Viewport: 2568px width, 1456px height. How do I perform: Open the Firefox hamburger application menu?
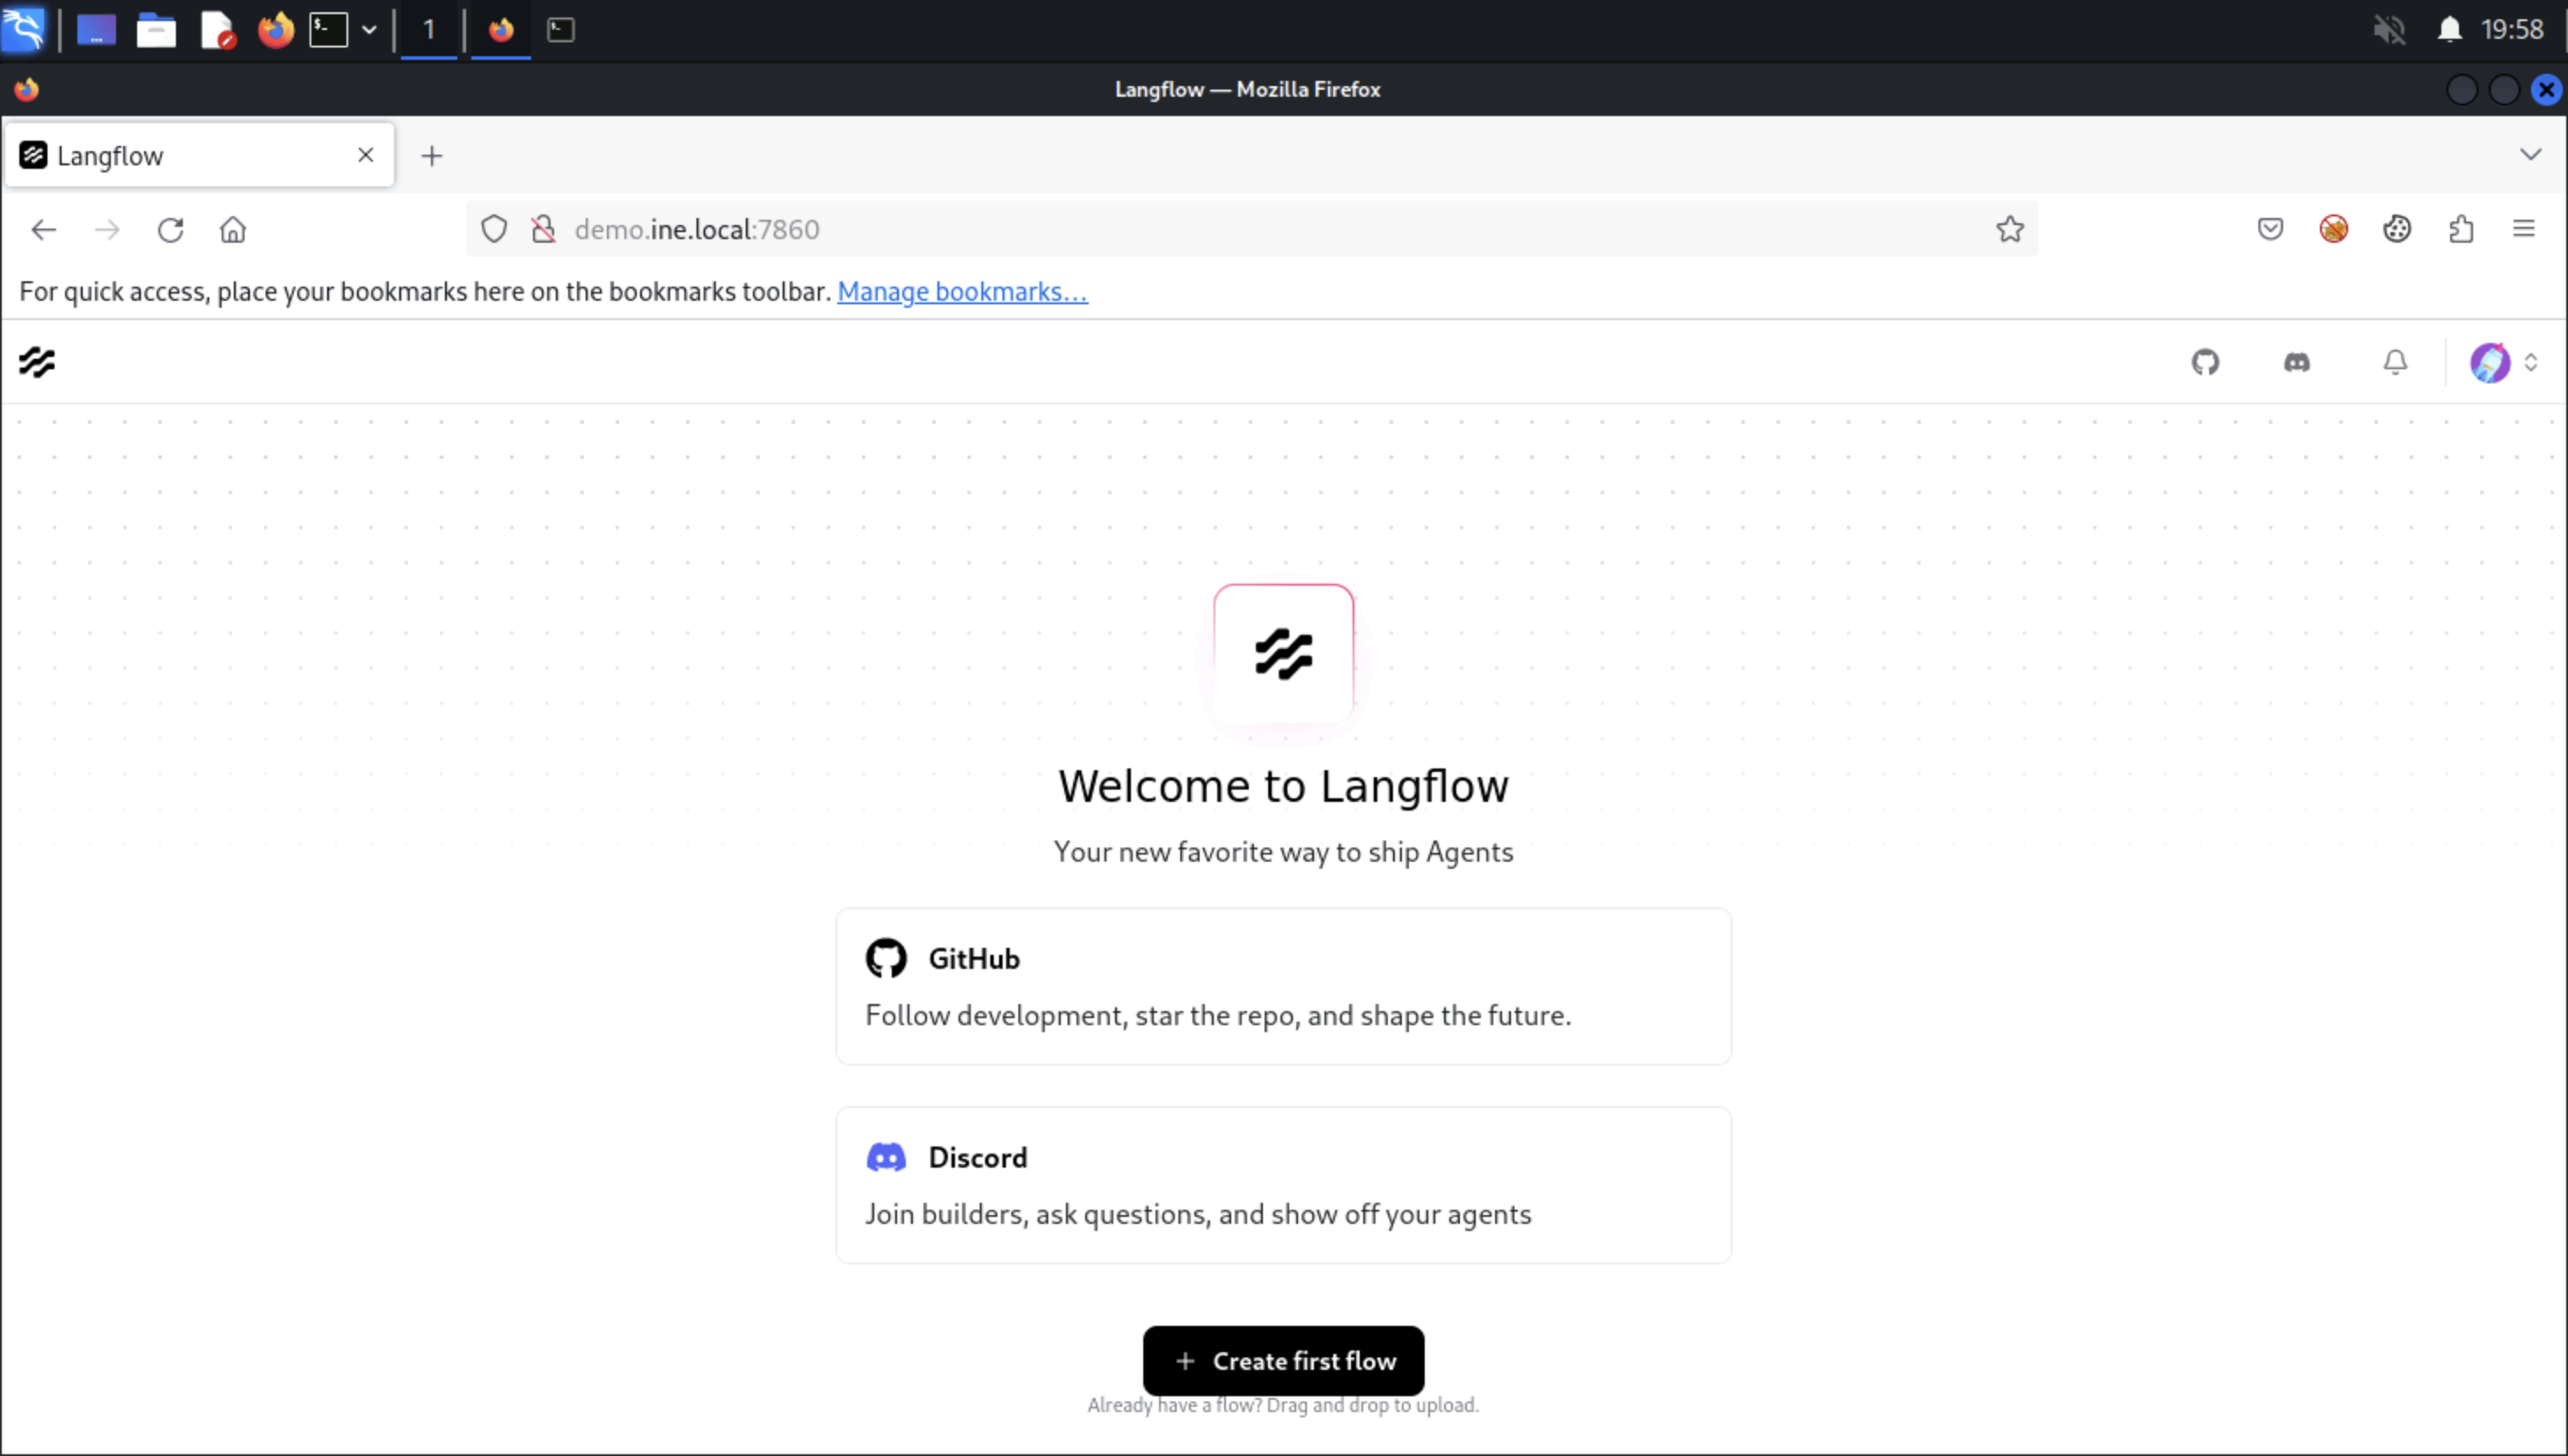[2524, 229]
